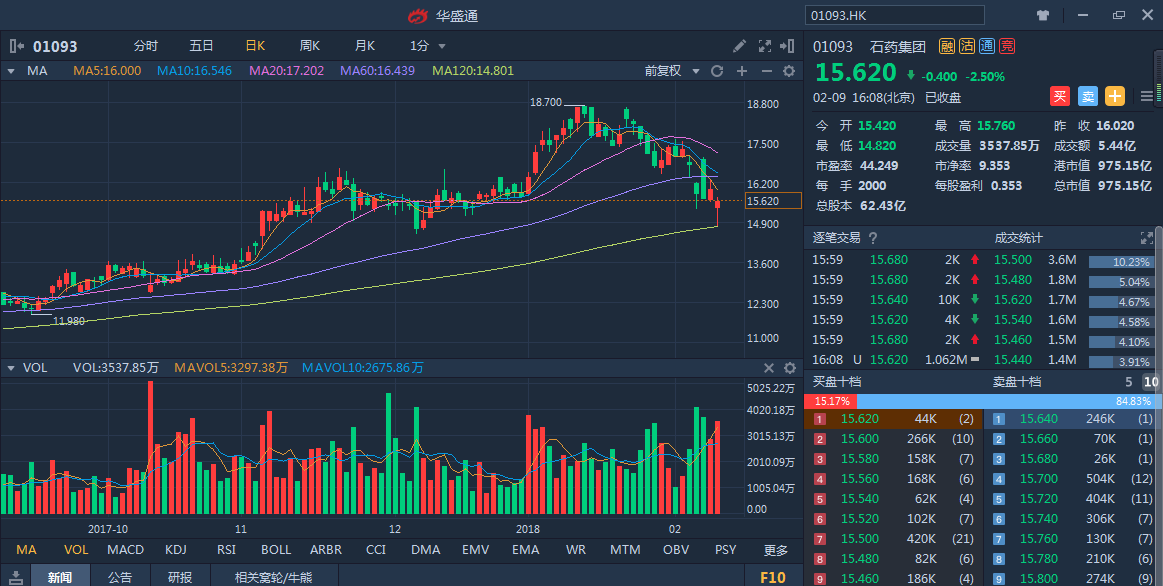This screenshot has width=1163, height=586.
Task: Click the red 买 buy button
Action: [1060, 97]
